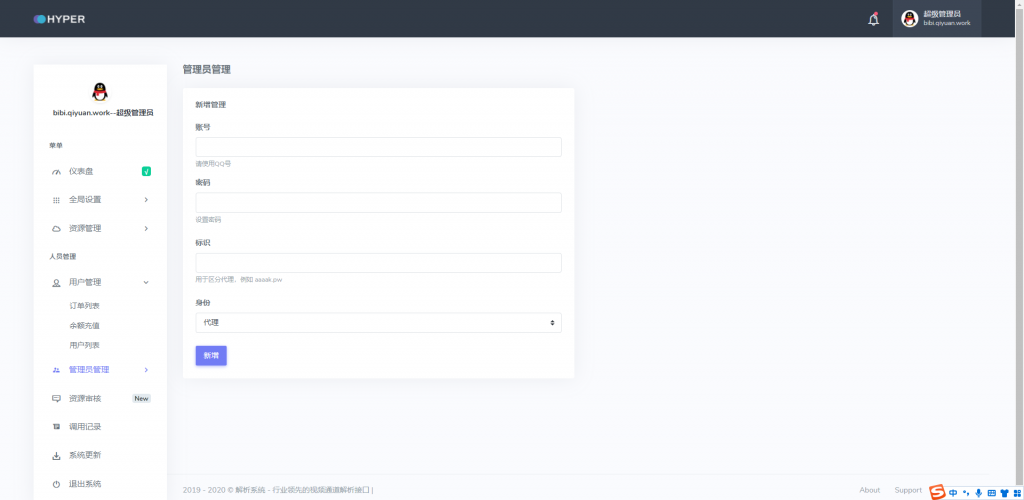Click the 调用记录 sidebar icon
This screenshot has height=500, width=1024.
click(56, 427)
